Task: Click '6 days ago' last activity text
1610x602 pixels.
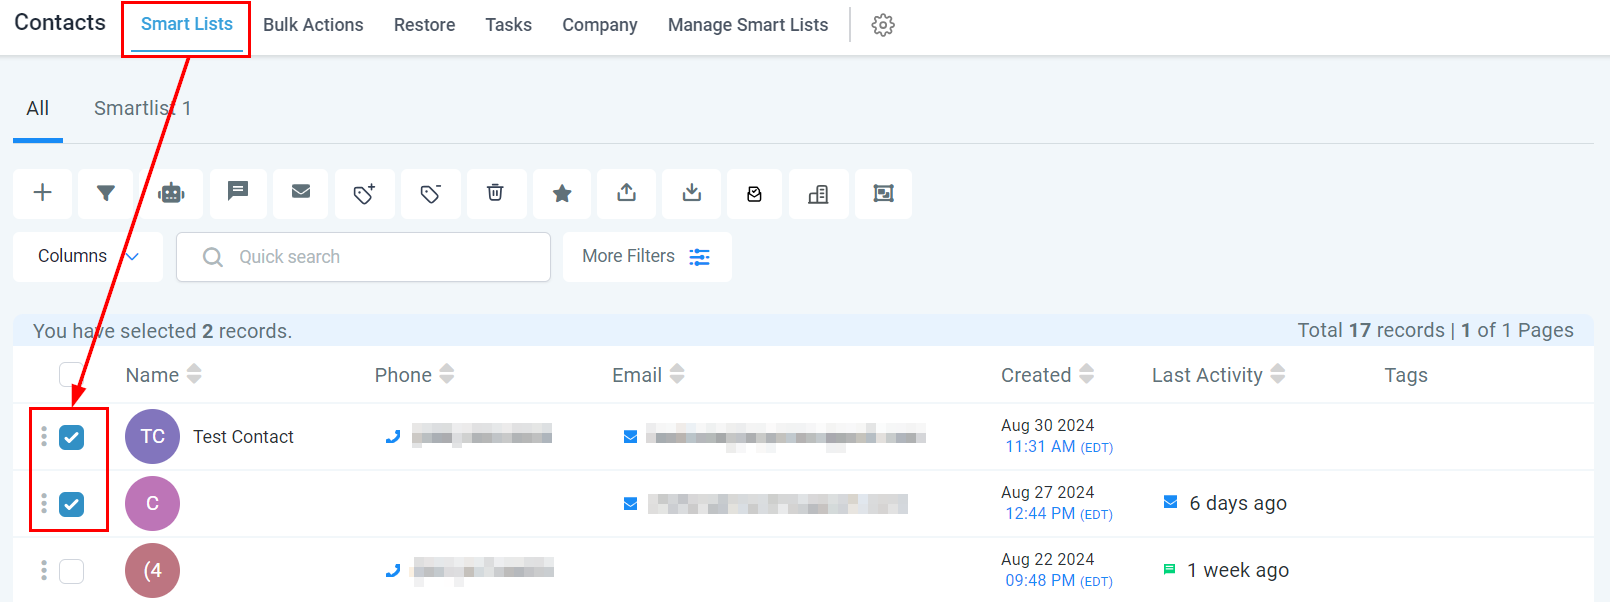Action: 1238,503
